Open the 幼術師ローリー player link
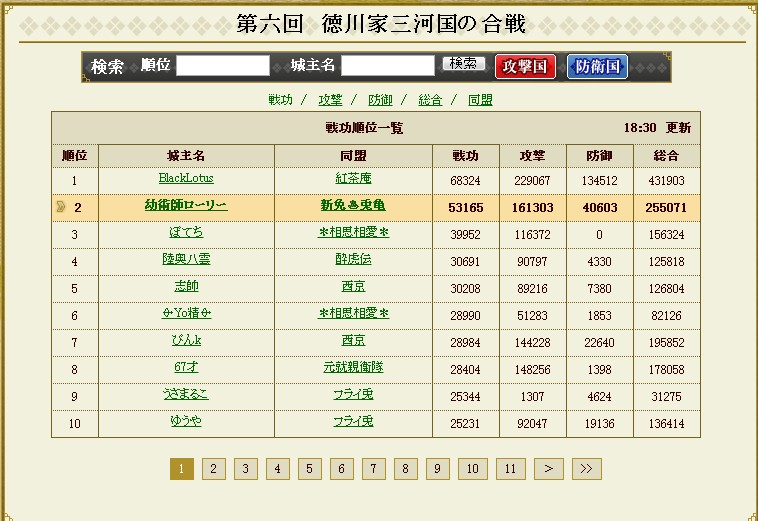 pyautogui.click(x=186, y=205)
